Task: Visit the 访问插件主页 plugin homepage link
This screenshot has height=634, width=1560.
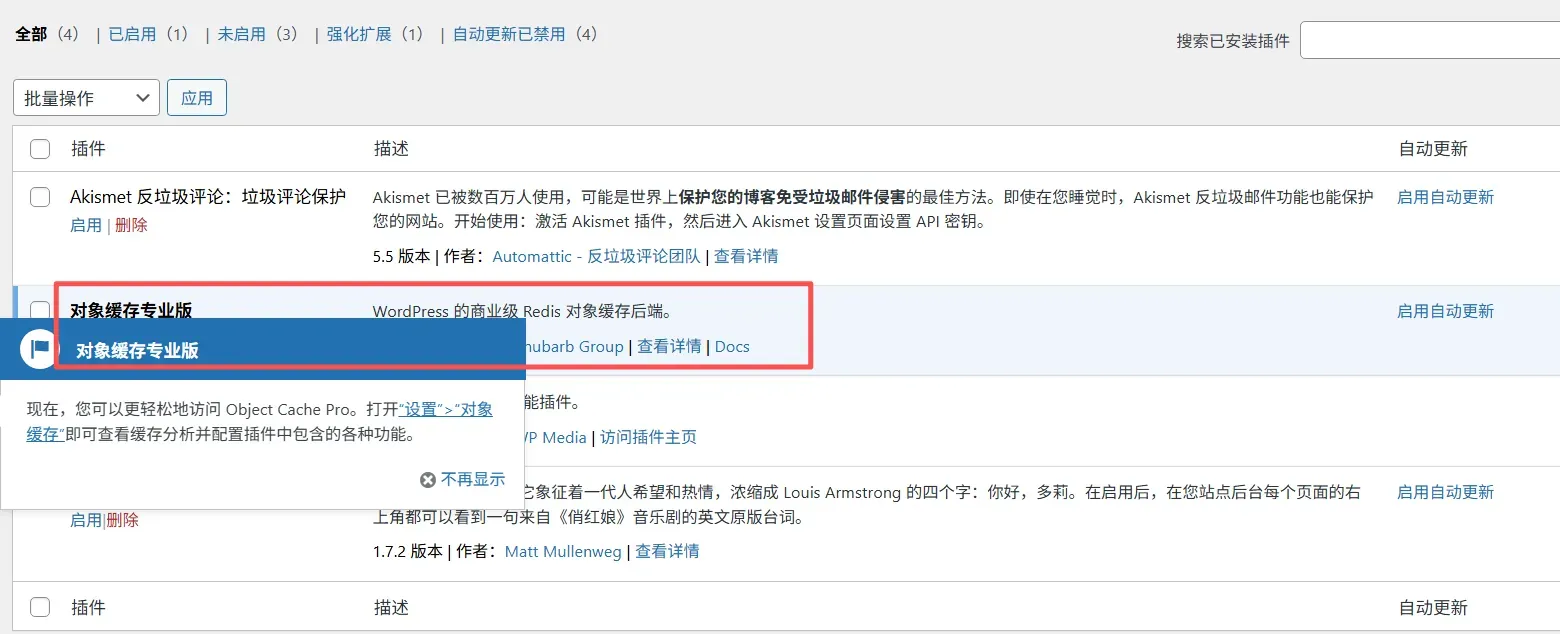Action: [x=648, y=436]
